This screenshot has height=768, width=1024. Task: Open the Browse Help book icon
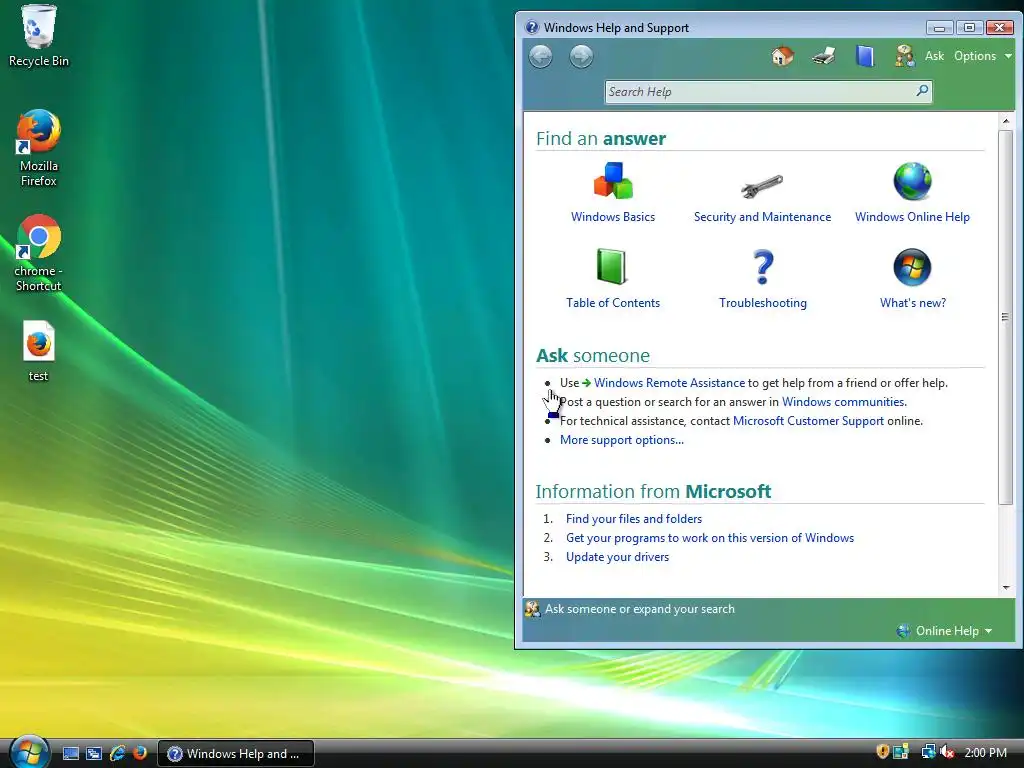pyautogui.click(x=865, y=56)
